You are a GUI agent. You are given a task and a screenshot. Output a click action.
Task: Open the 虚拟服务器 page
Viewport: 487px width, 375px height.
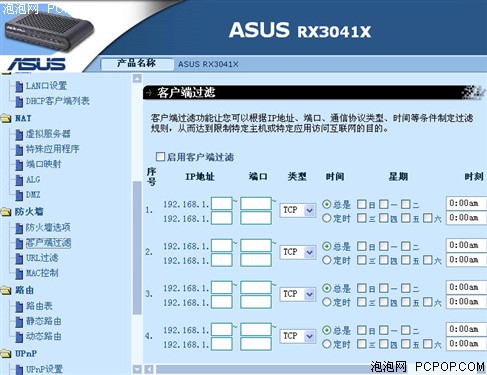click(48, 134)
